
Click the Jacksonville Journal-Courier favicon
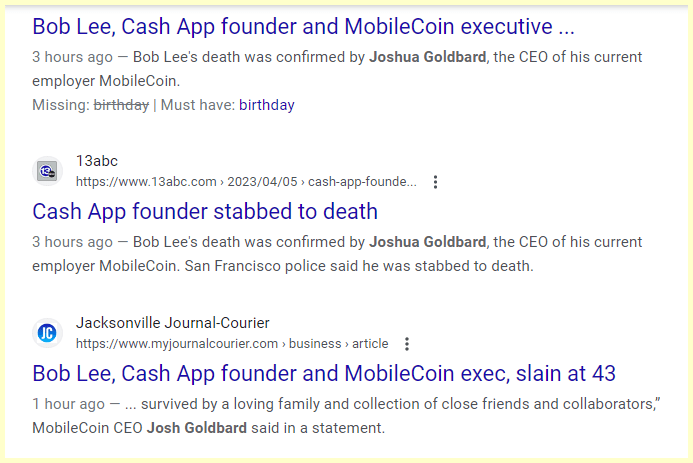47,333
